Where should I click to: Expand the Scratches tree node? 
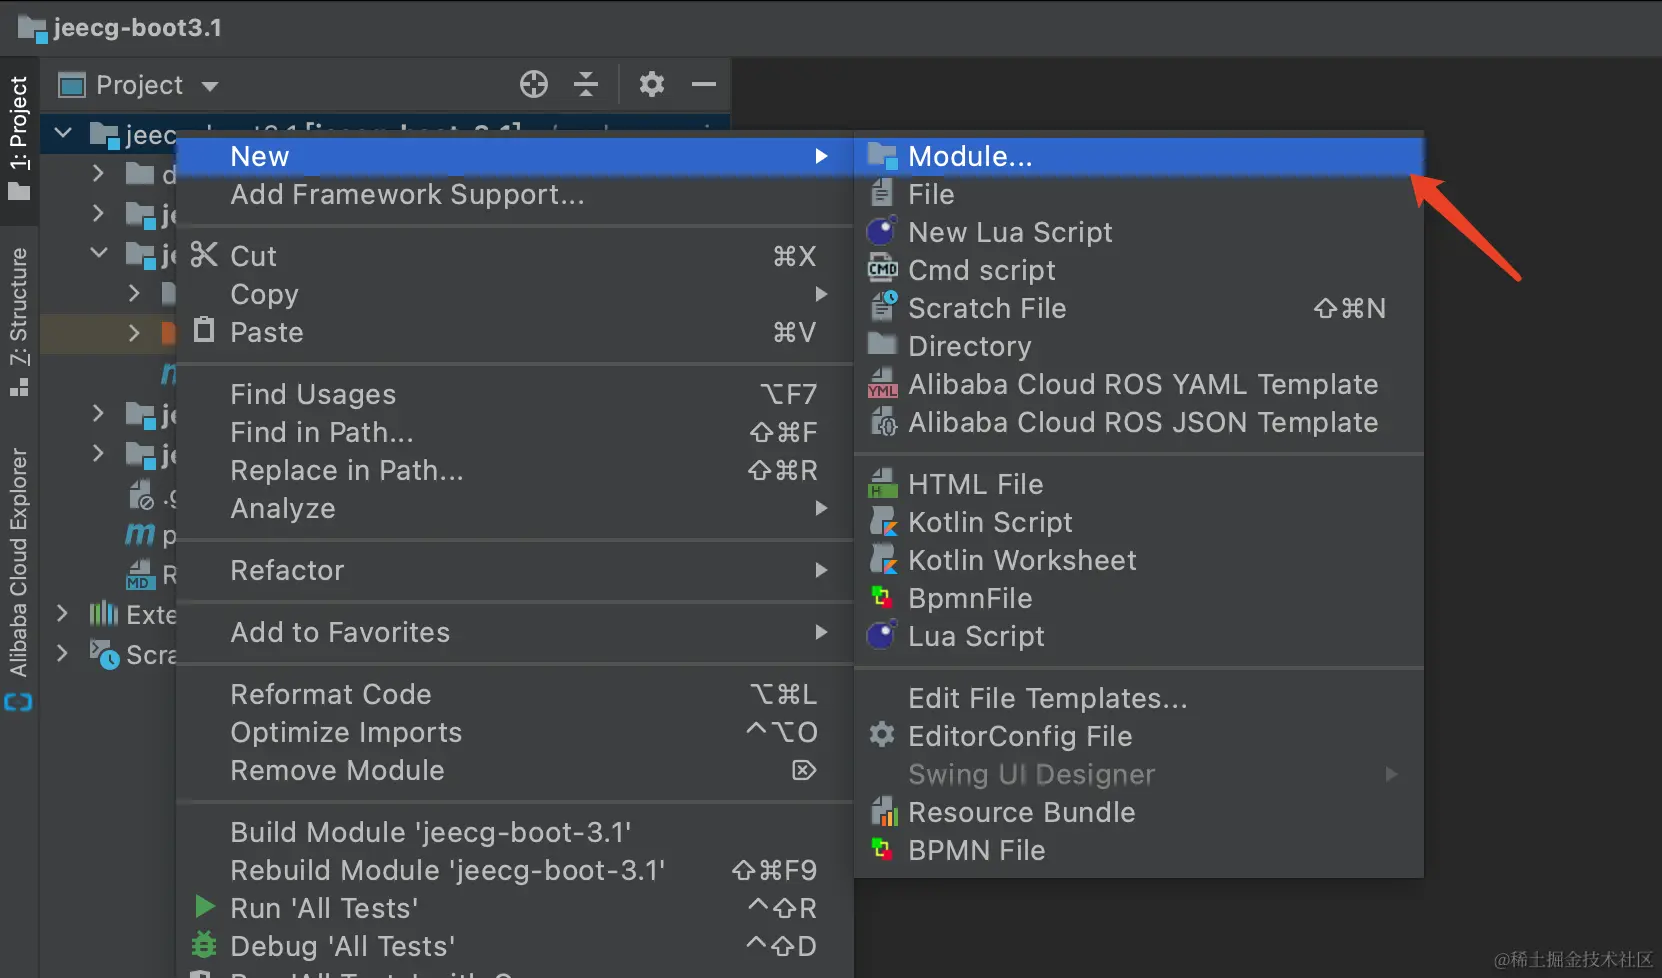63,654
